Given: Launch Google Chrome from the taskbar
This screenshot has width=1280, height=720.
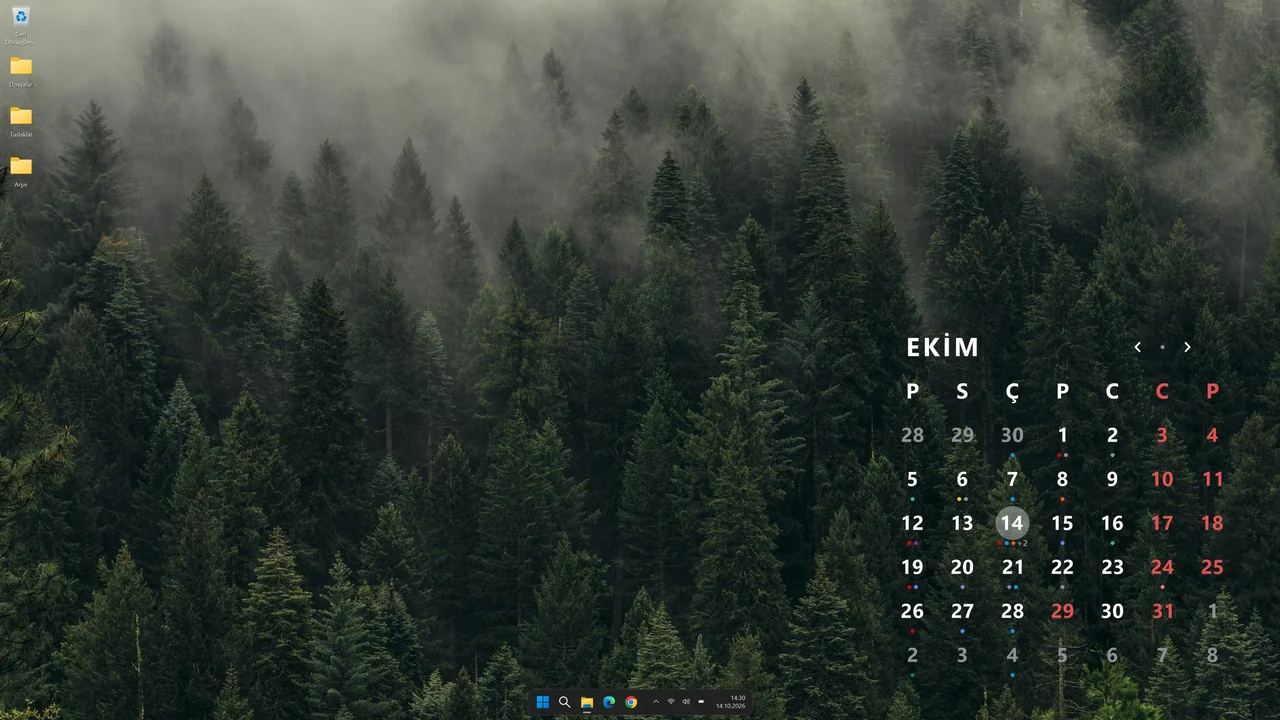Looking at the screenshot, I should [x=631, y=702].
